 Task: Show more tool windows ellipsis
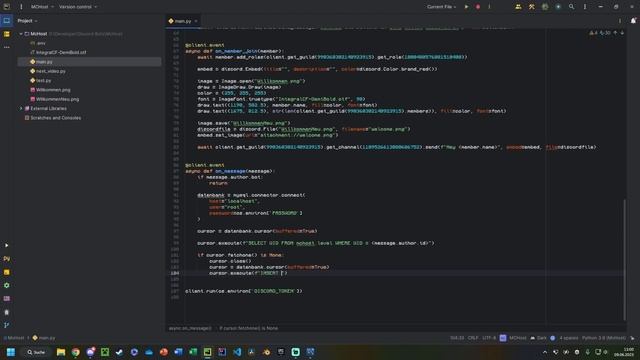coord(7,47)
